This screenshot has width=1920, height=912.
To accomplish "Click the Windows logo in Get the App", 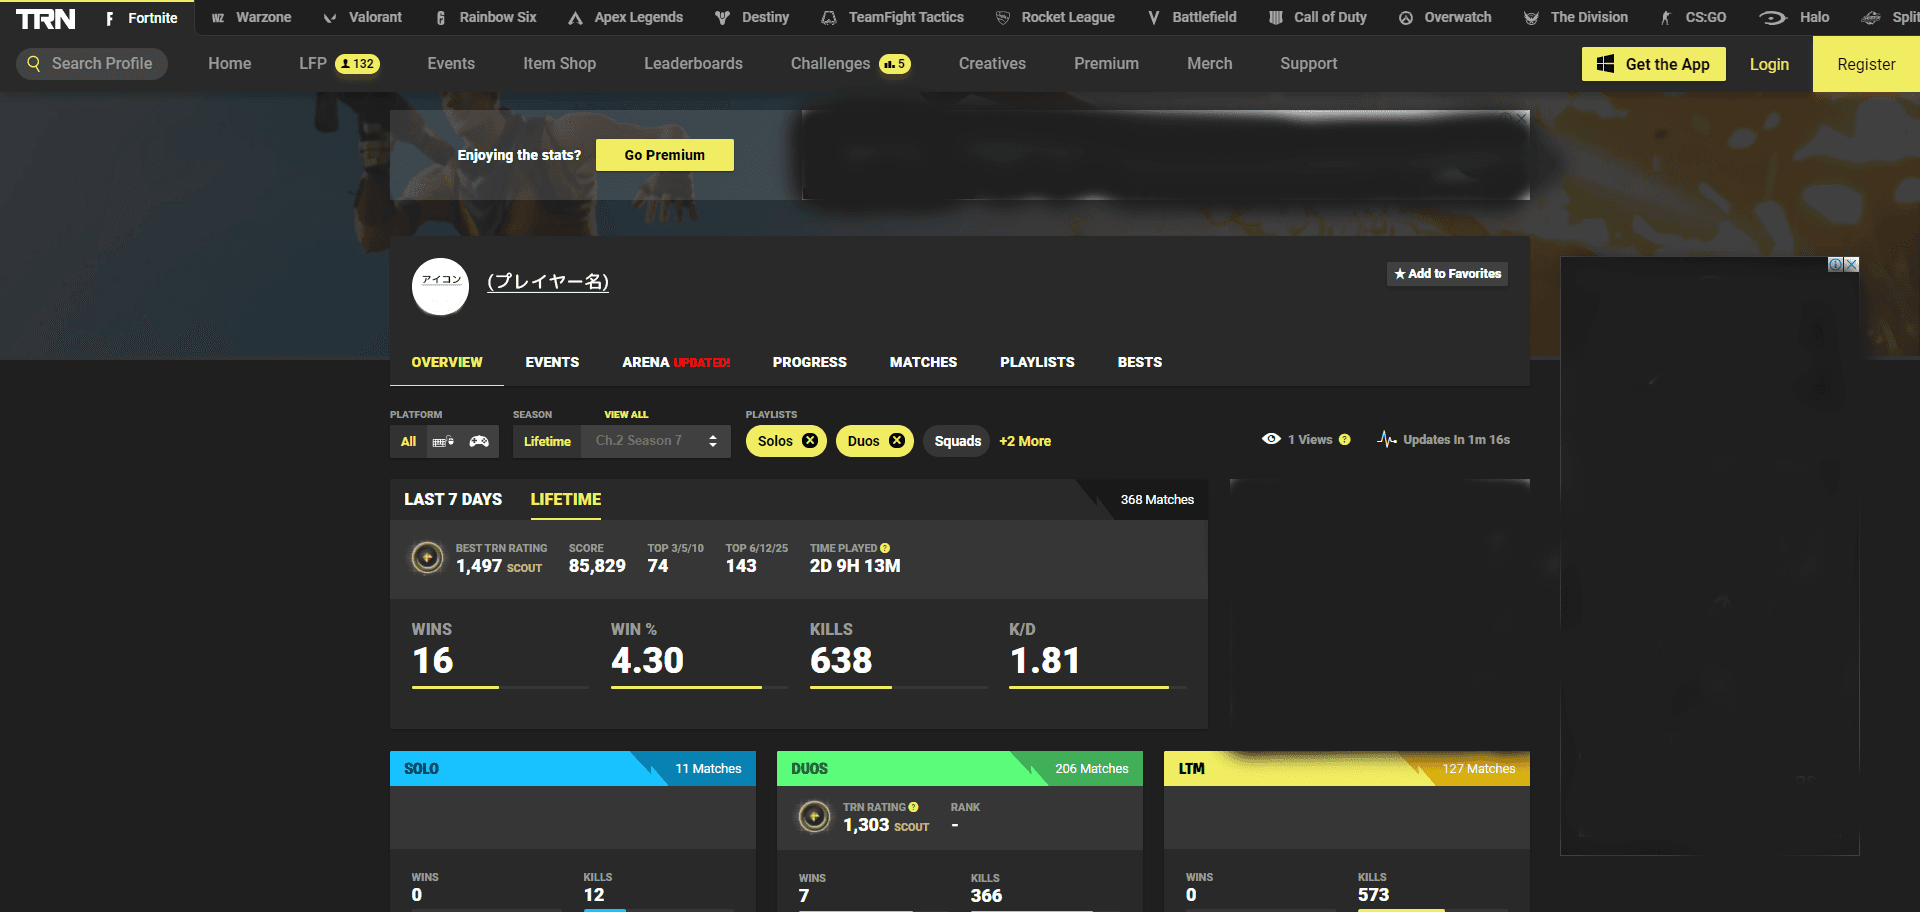I will point(1605,64).
